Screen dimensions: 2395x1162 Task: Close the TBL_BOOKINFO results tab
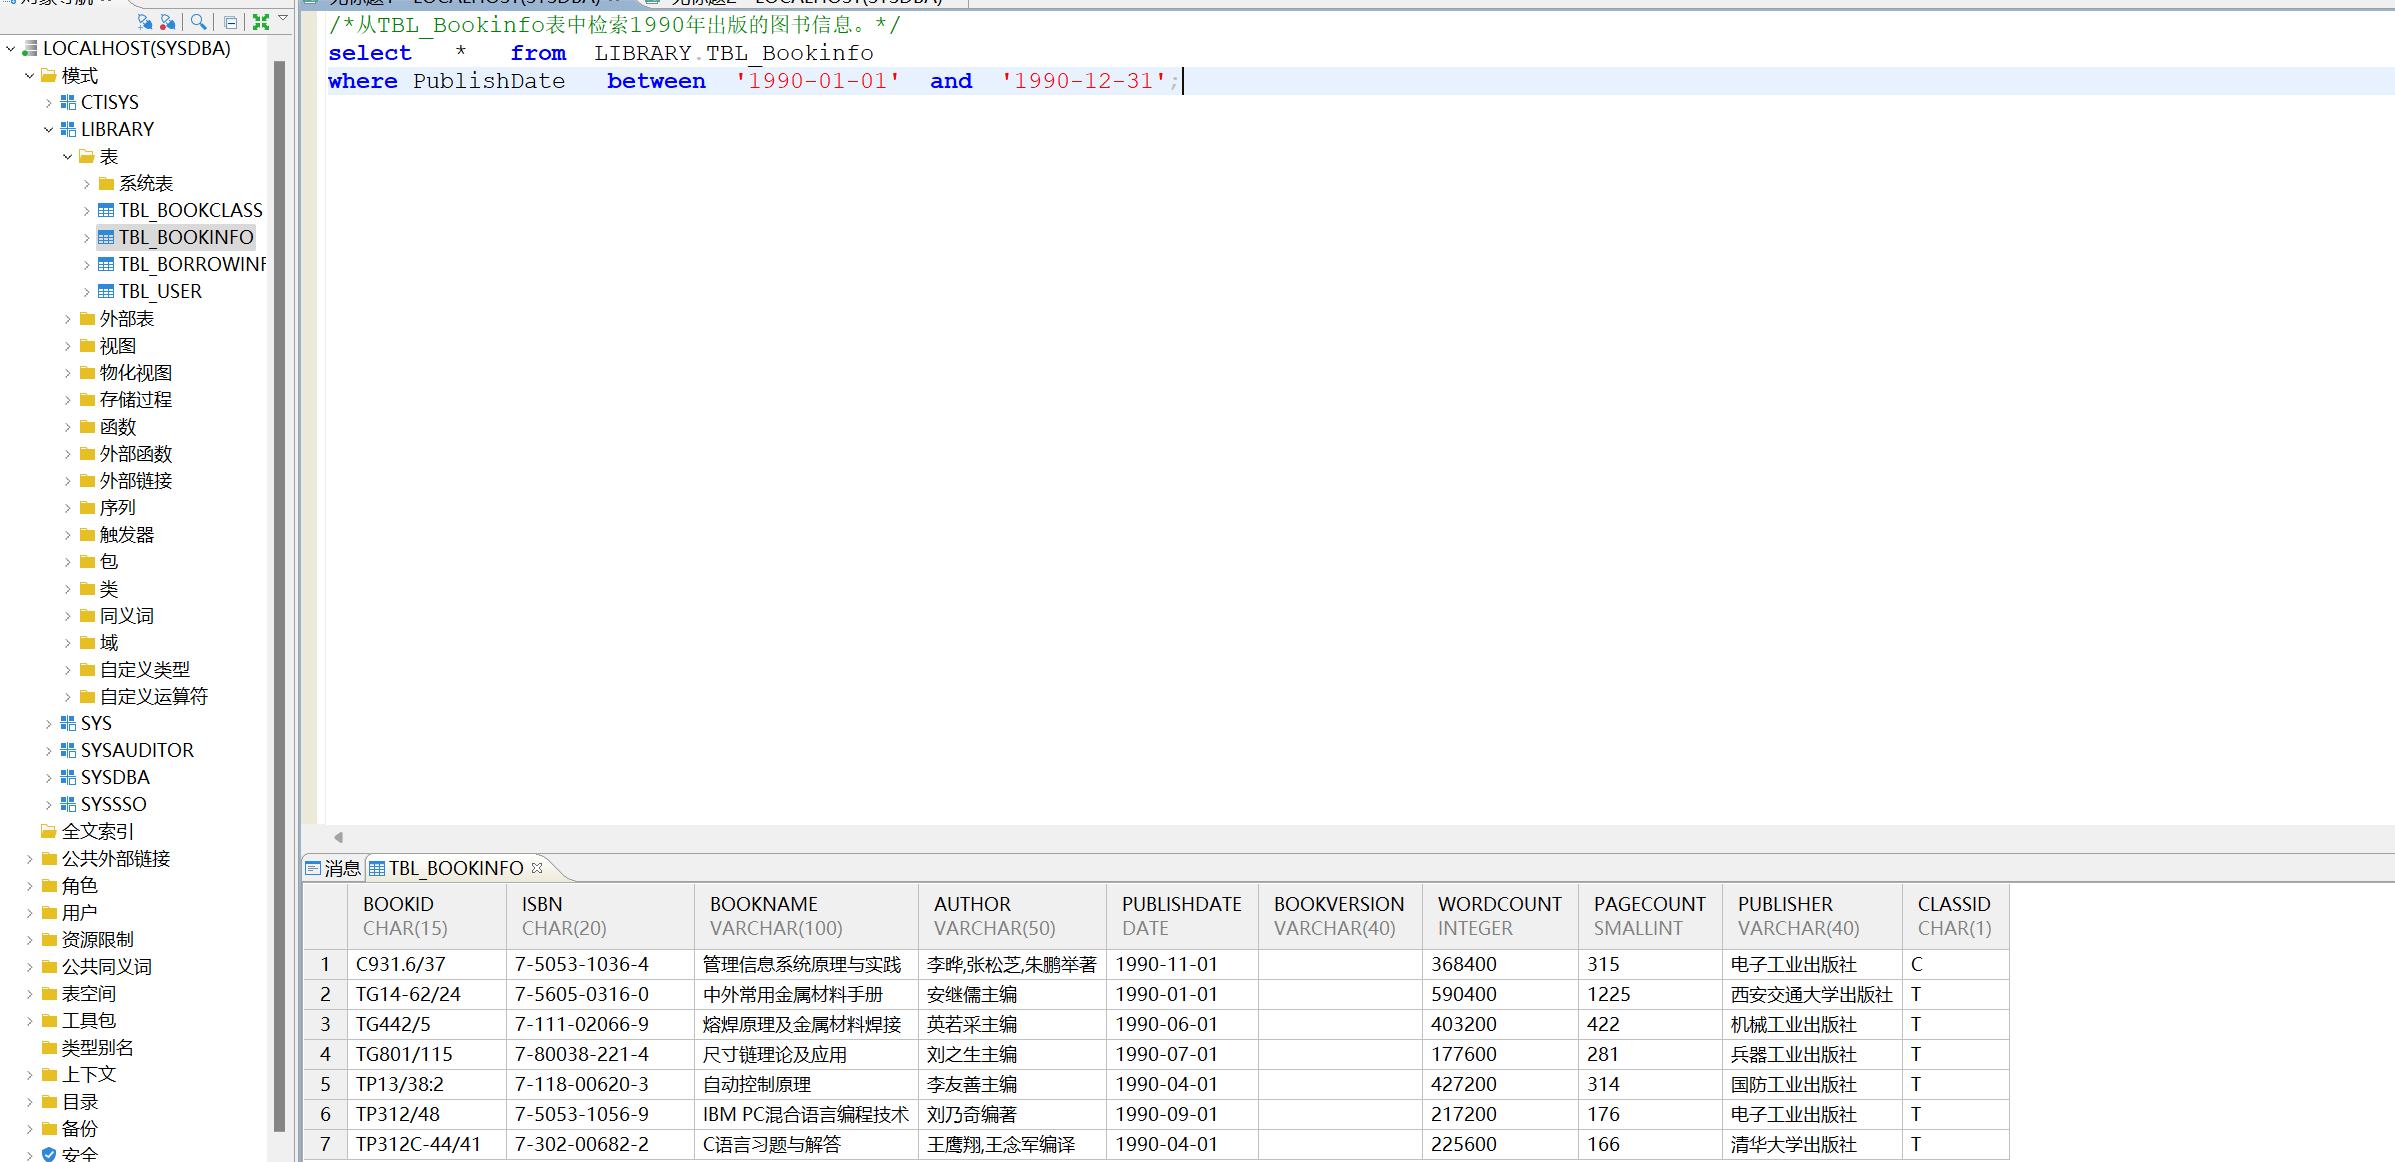point(537,868)
